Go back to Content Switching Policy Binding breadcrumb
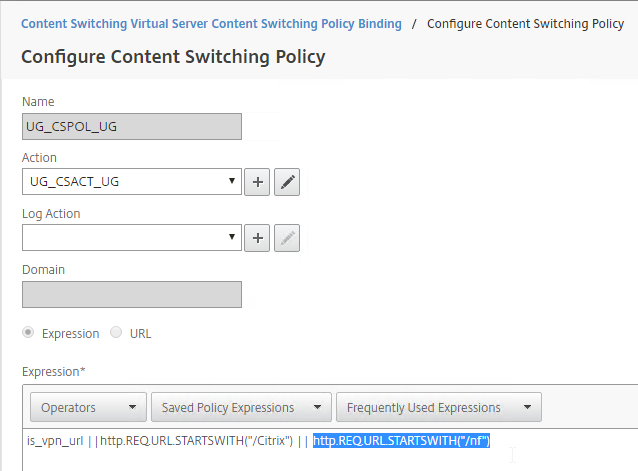The image size is (638, 471). 211,24
